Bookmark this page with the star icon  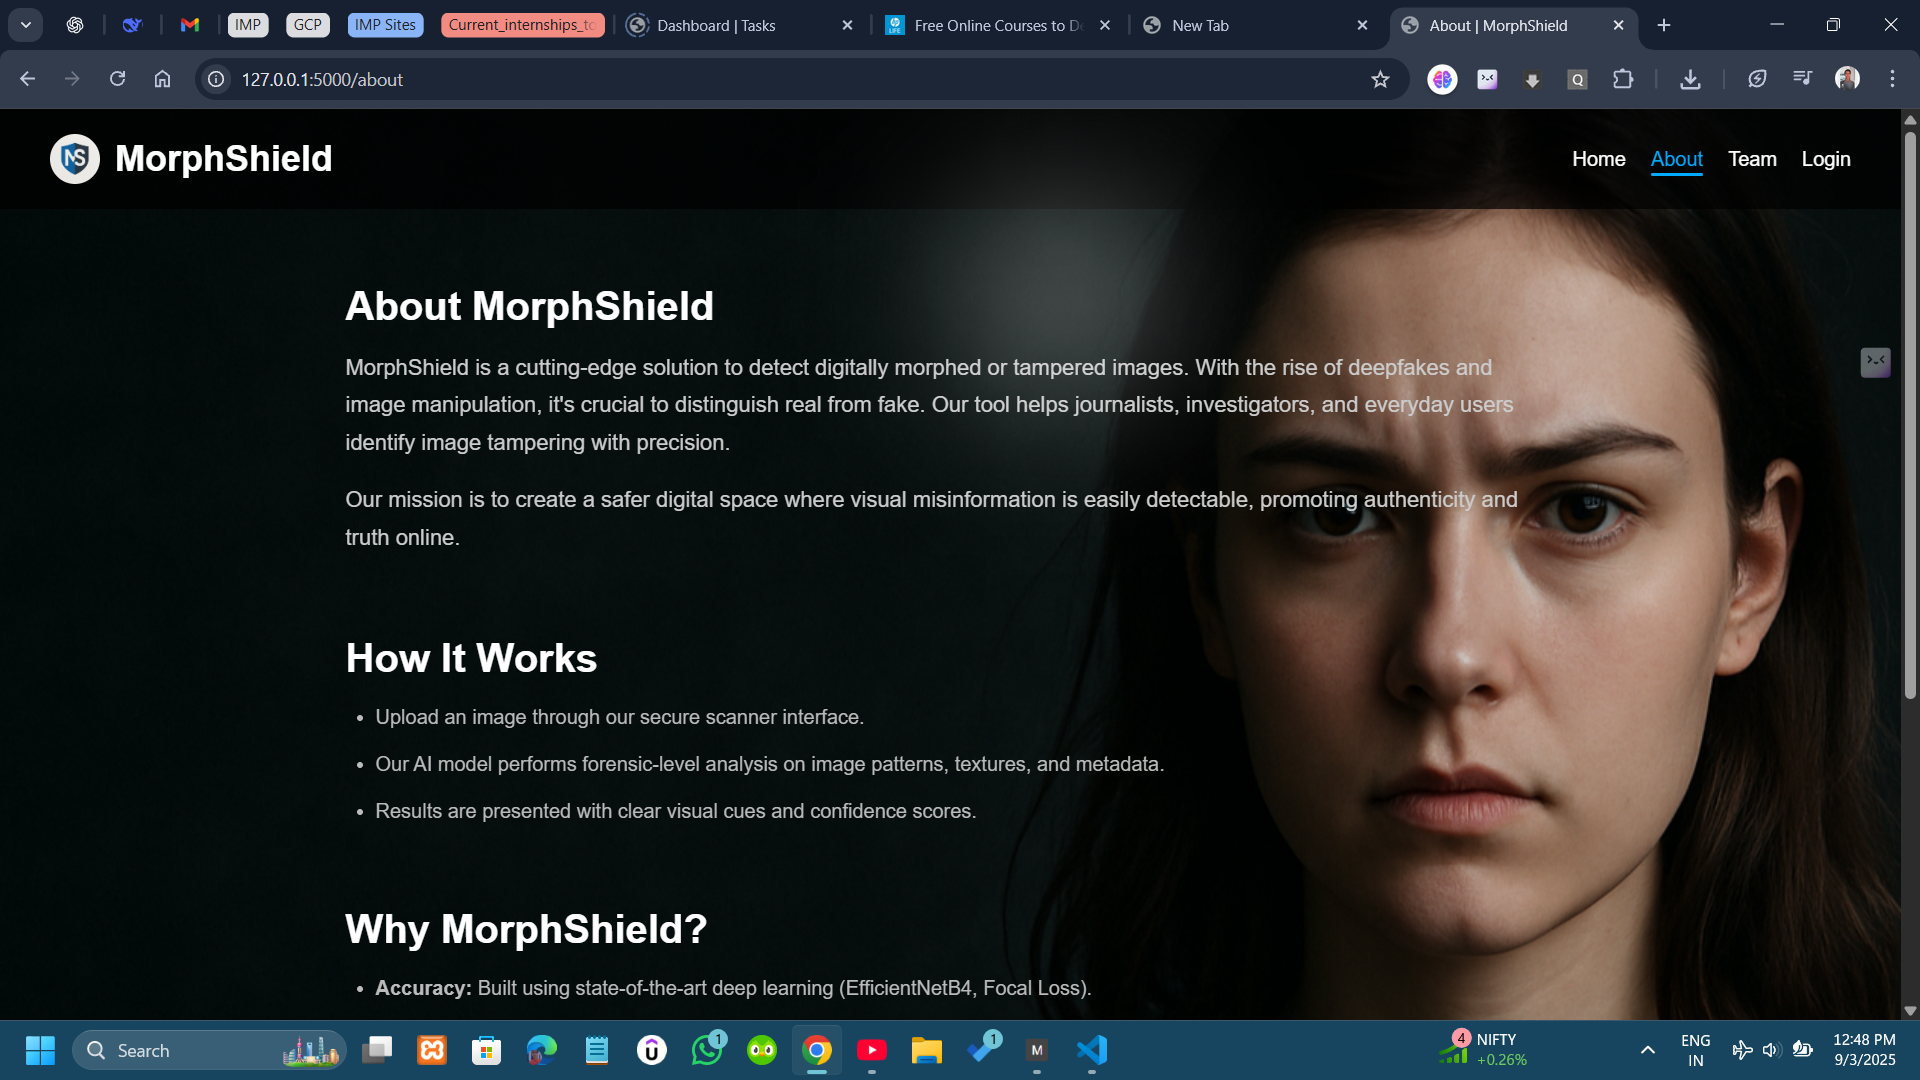click(x=1380, y=80)
